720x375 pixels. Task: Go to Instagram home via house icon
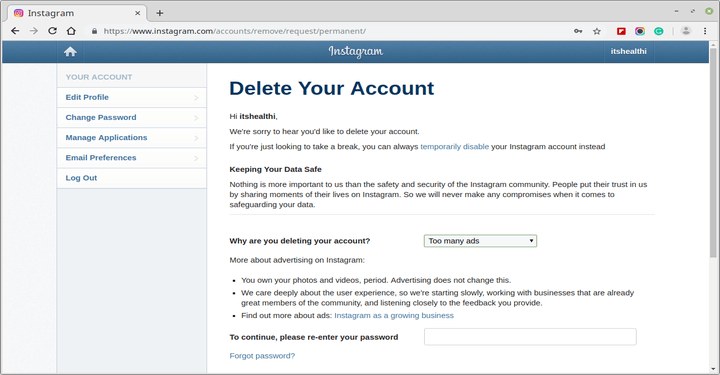(x=70, y=51)
